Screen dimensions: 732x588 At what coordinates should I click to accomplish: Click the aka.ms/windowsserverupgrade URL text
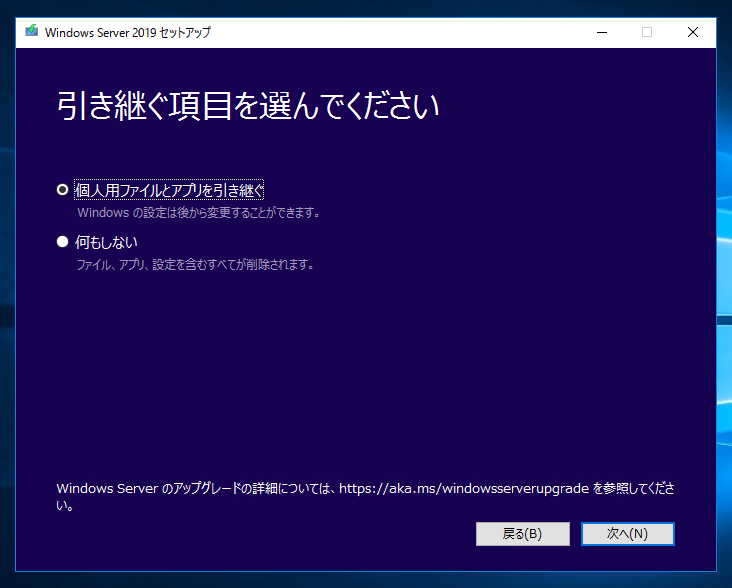point(464,489)
